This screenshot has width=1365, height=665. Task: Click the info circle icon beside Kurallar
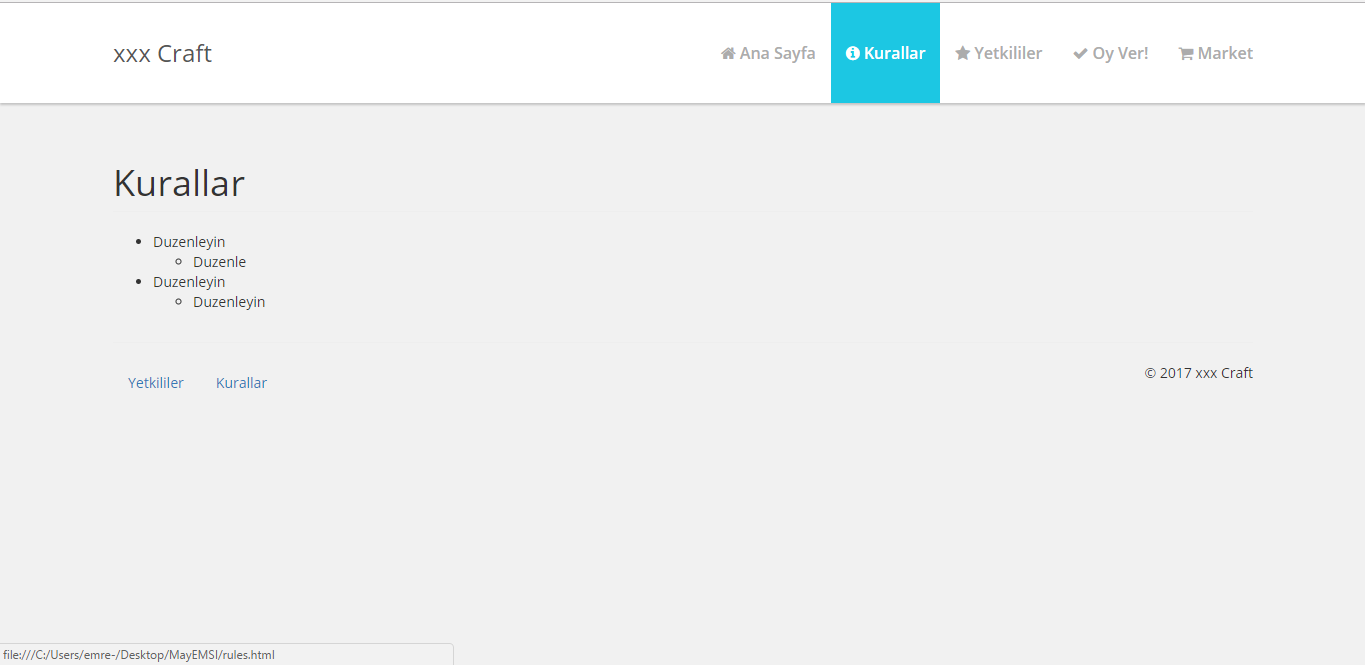[x=853, y=53]
